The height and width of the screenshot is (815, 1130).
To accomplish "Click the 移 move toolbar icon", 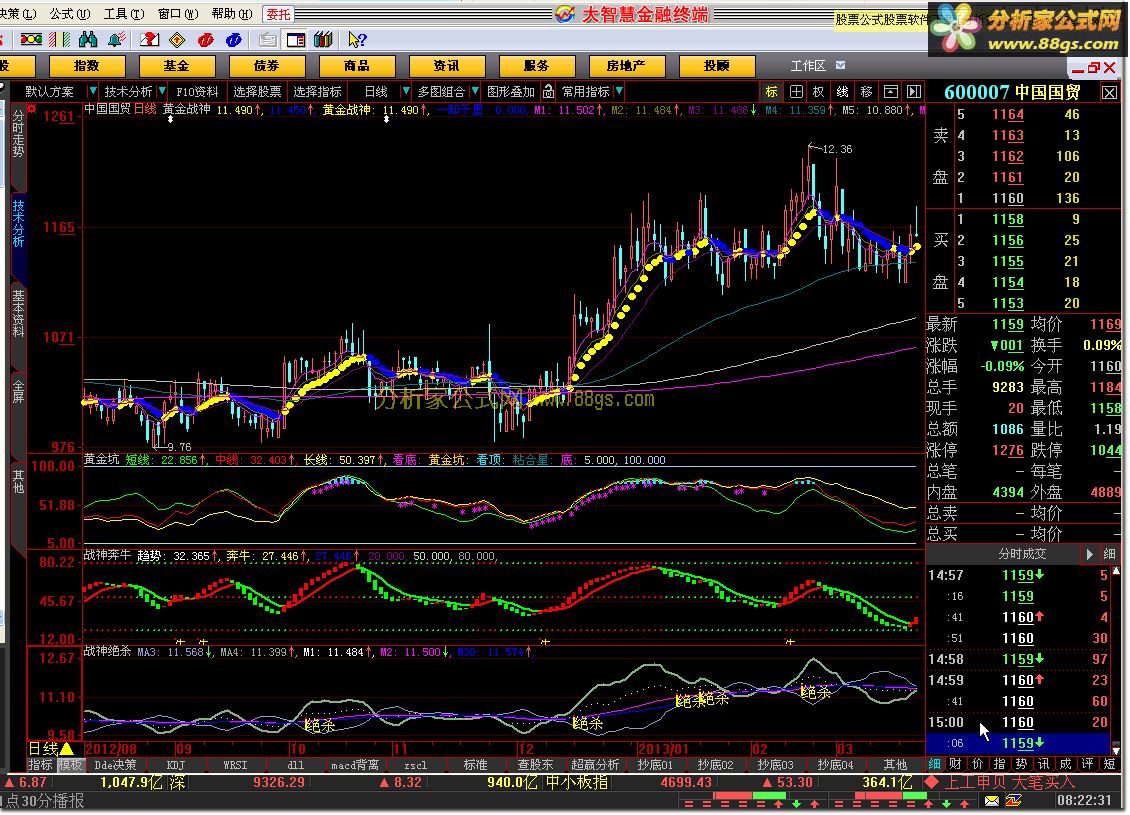I will click(x=866, y=92).
